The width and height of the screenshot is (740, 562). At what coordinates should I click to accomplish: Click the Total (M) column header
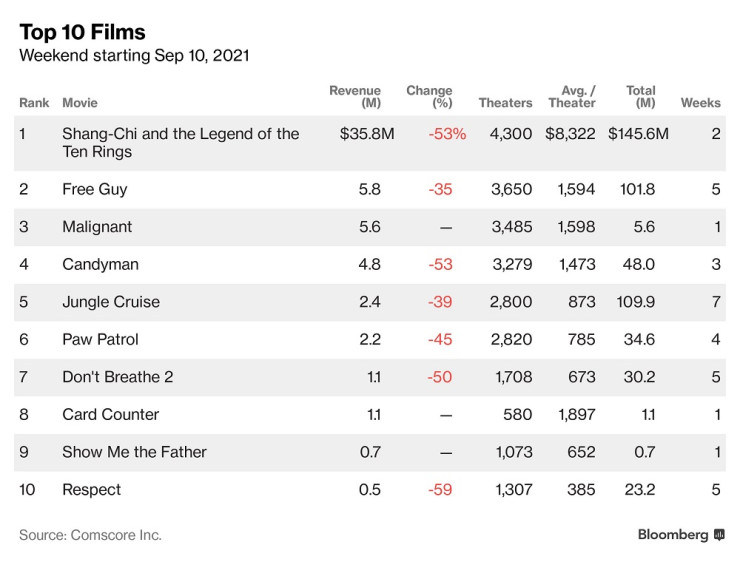640,97
